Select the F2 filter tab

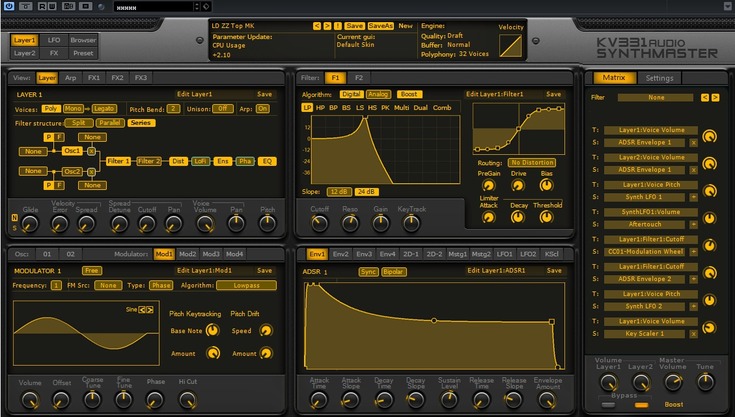359,78
